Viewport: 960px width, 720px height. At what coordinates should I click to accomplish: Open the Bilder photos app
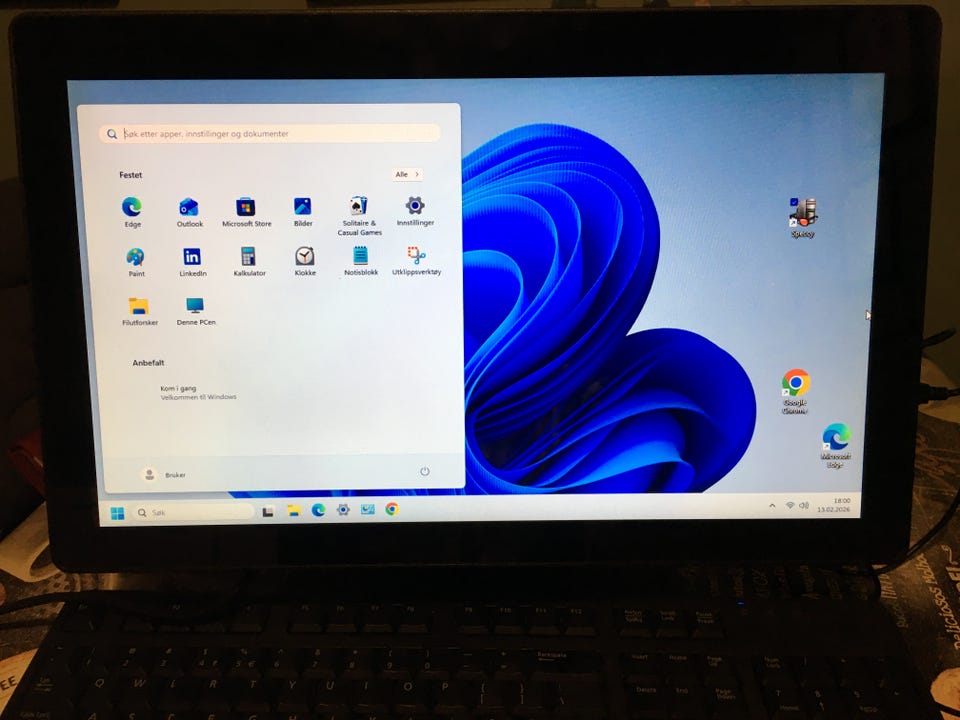303,212
